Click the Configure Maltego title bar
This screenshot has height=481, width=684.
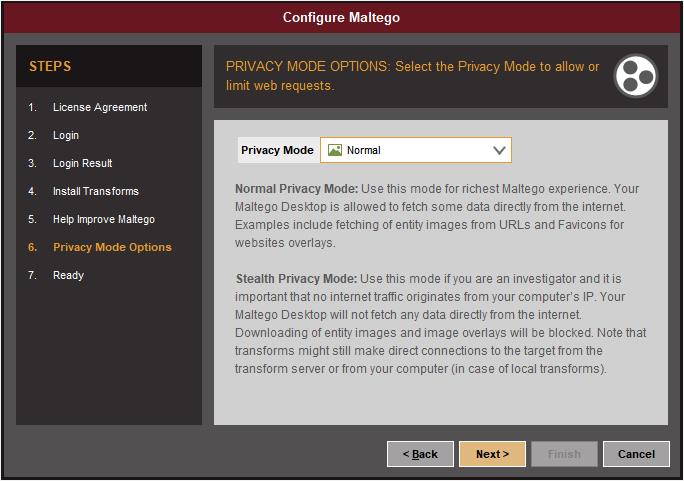click(x=342, y=17)
